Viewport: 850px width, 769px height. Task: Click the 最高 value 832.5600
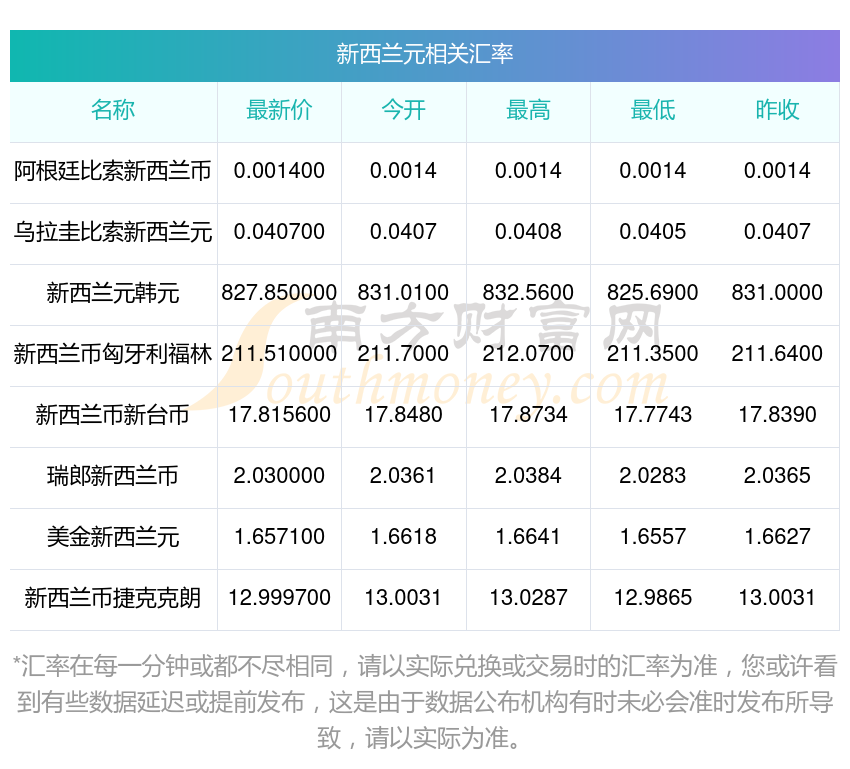tap(528, 293)
